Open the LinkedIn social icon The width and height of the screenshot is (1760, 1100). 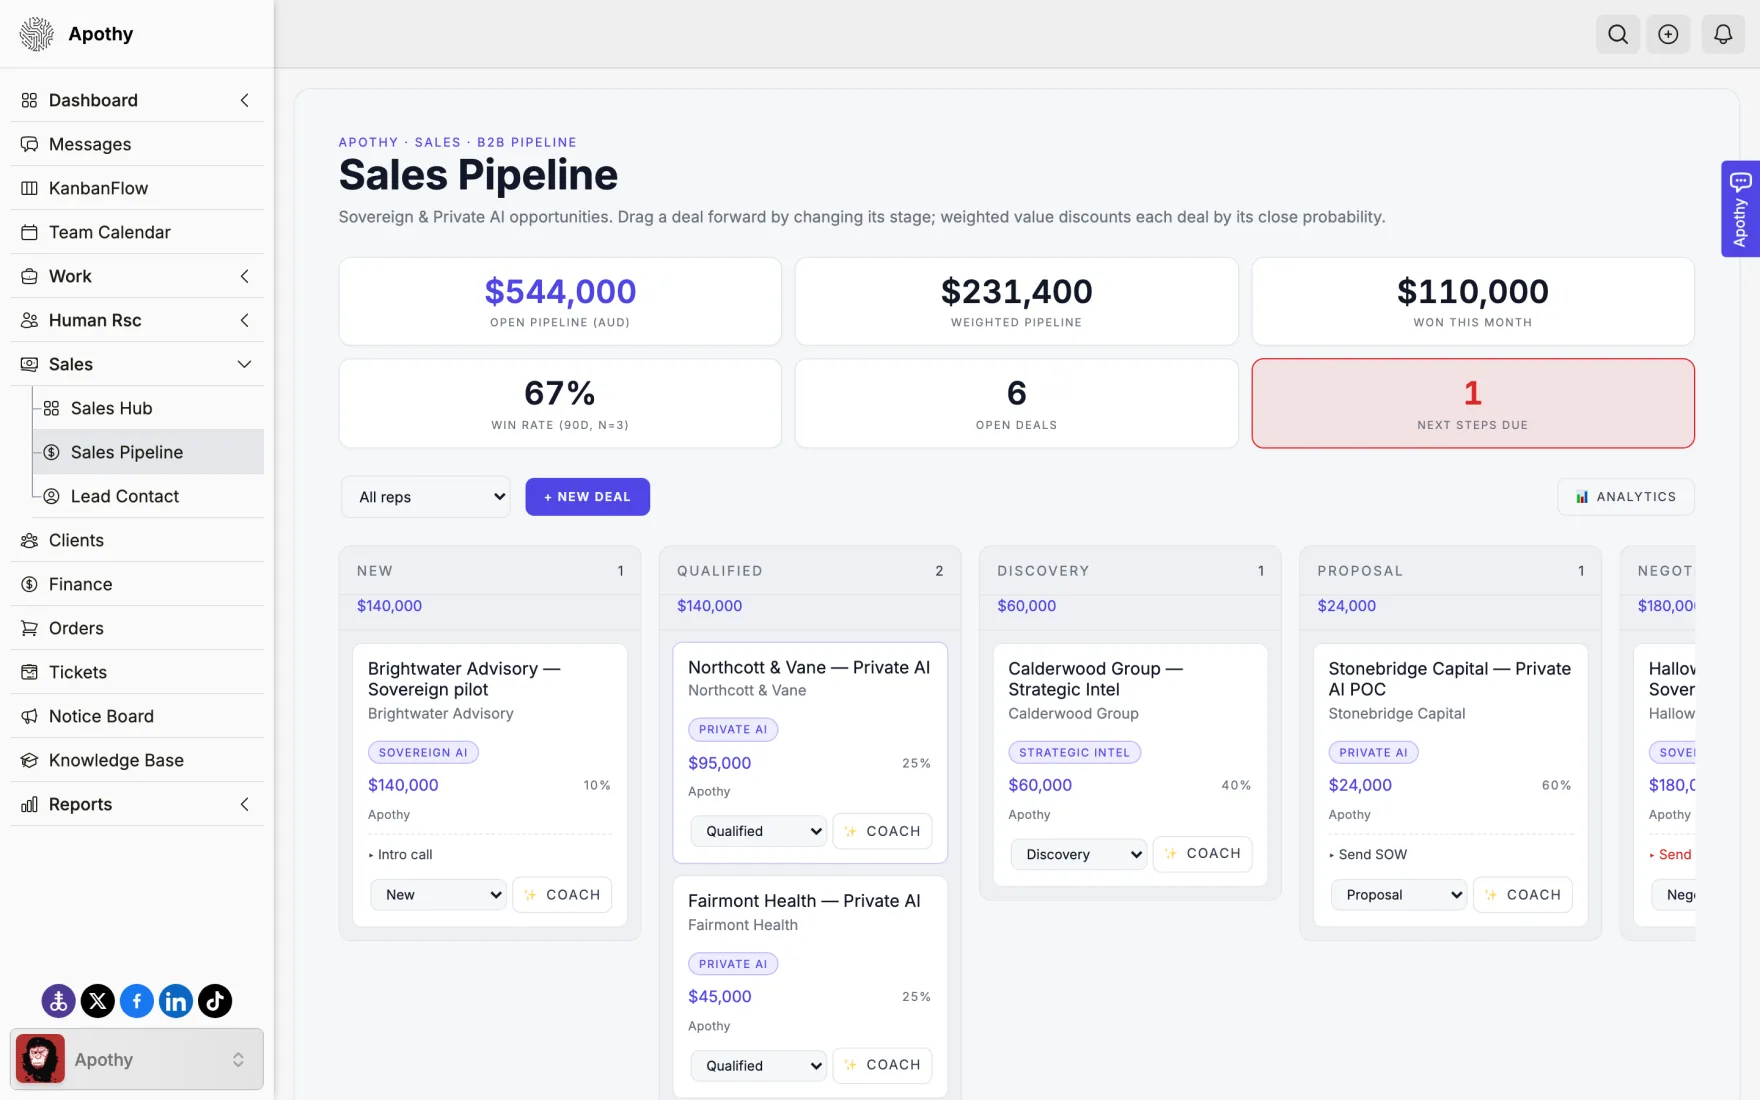tap(175, 1000)
